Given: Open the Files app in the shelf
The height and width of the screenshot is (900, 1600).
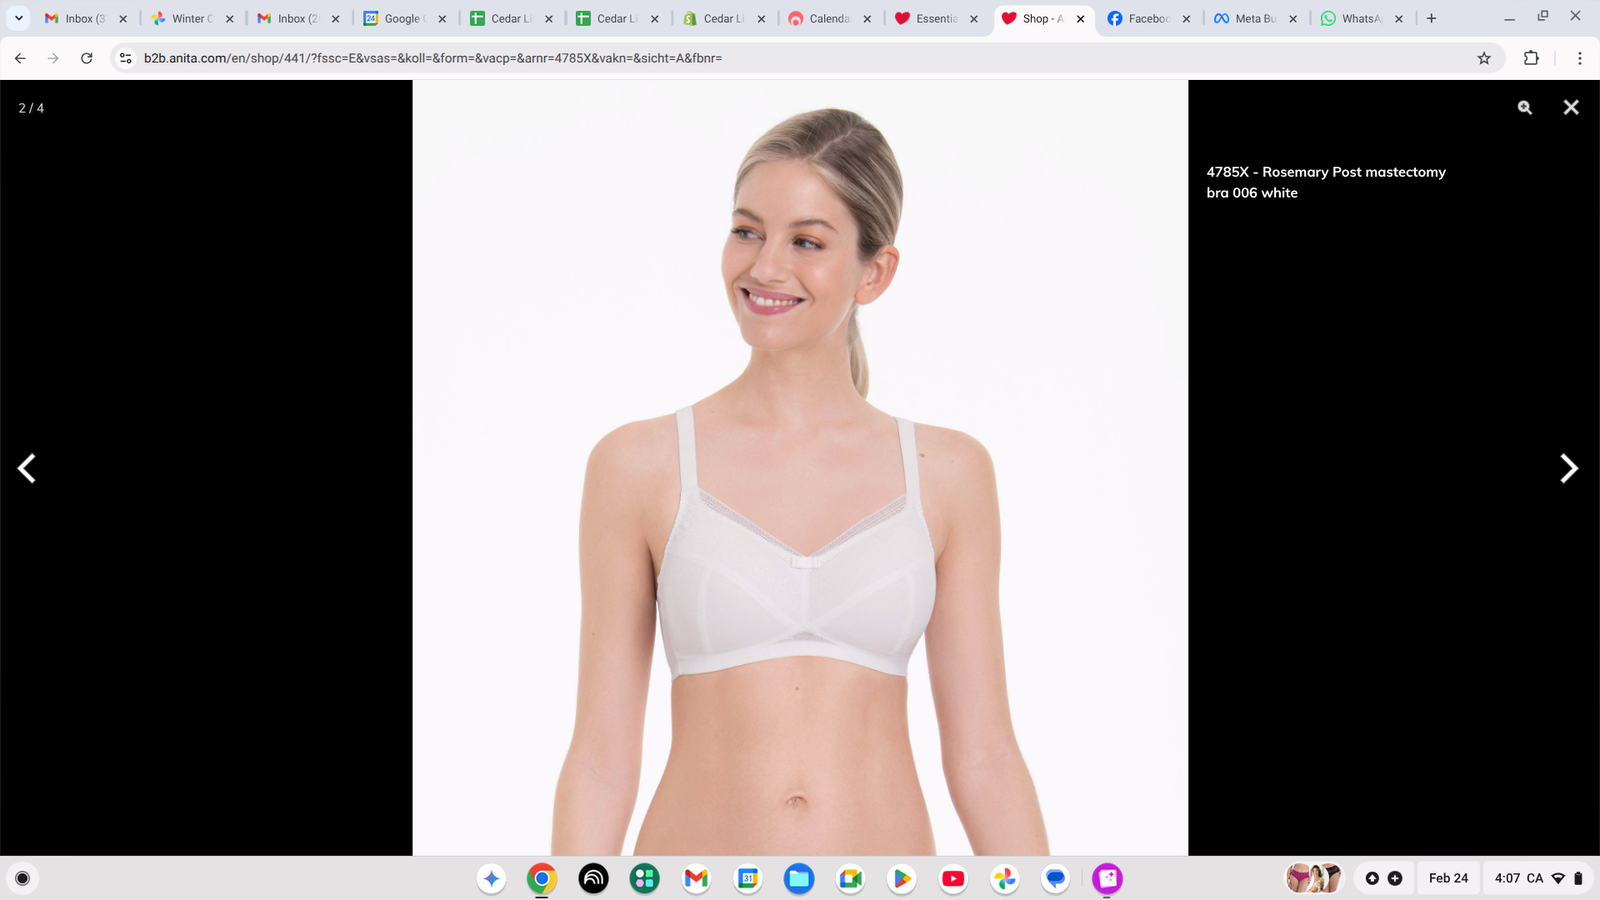Looking at the screenshot, I should pos(799,879).
